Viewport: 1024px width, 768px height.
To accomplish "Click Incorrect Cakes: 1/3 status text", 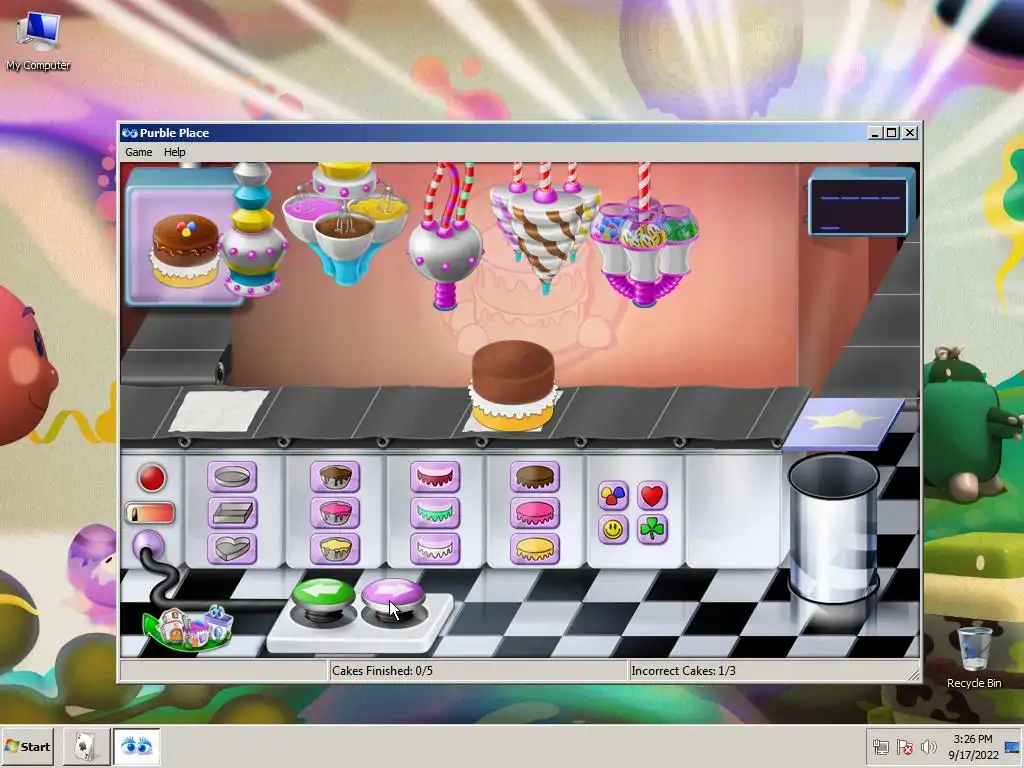I will 683,671.
